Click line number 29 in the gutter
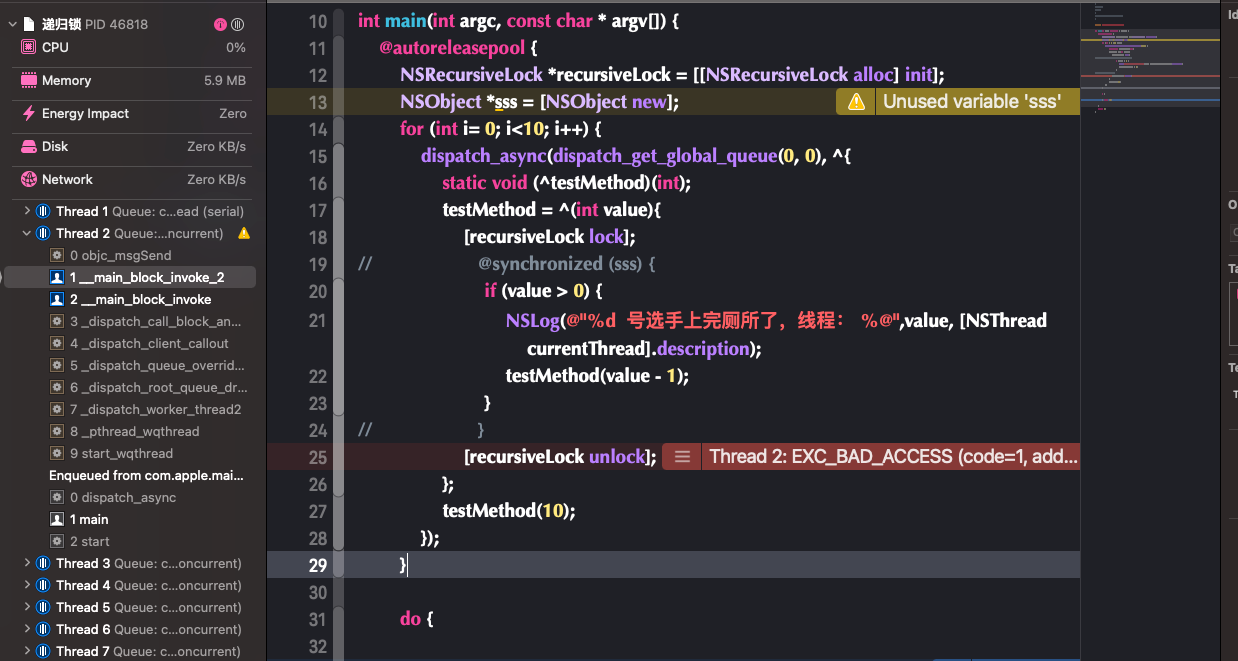This screenshot has width=1238, height=661. tap(317, 565)
